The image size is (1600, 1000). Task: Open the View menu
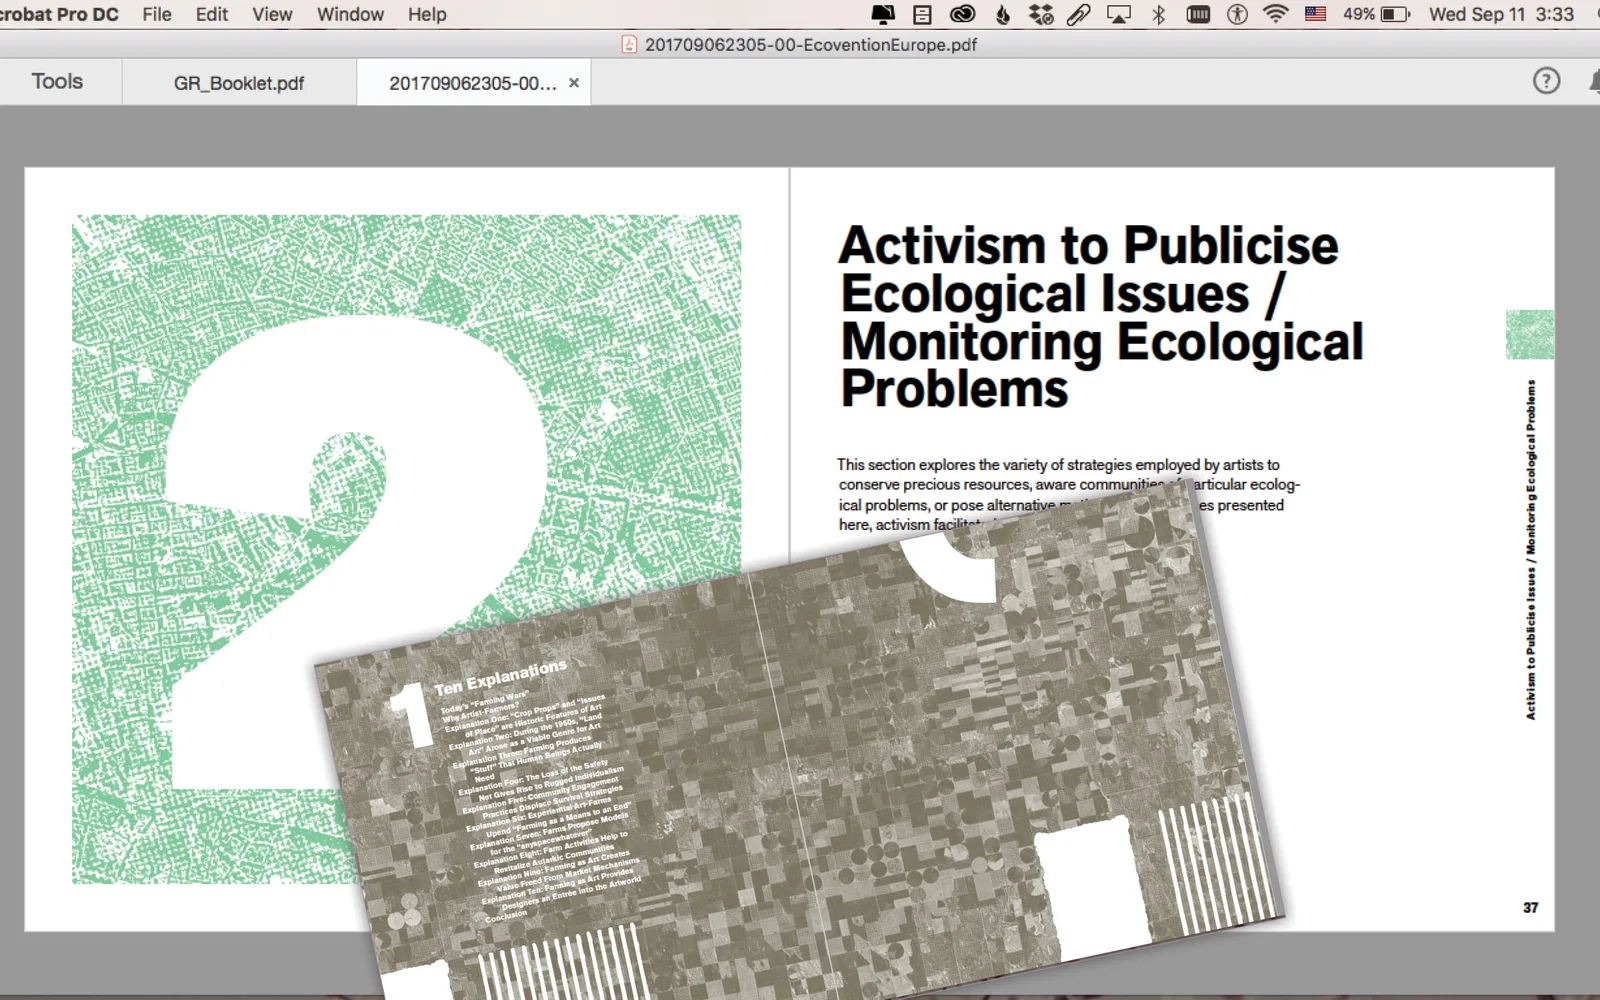point(272,14)
